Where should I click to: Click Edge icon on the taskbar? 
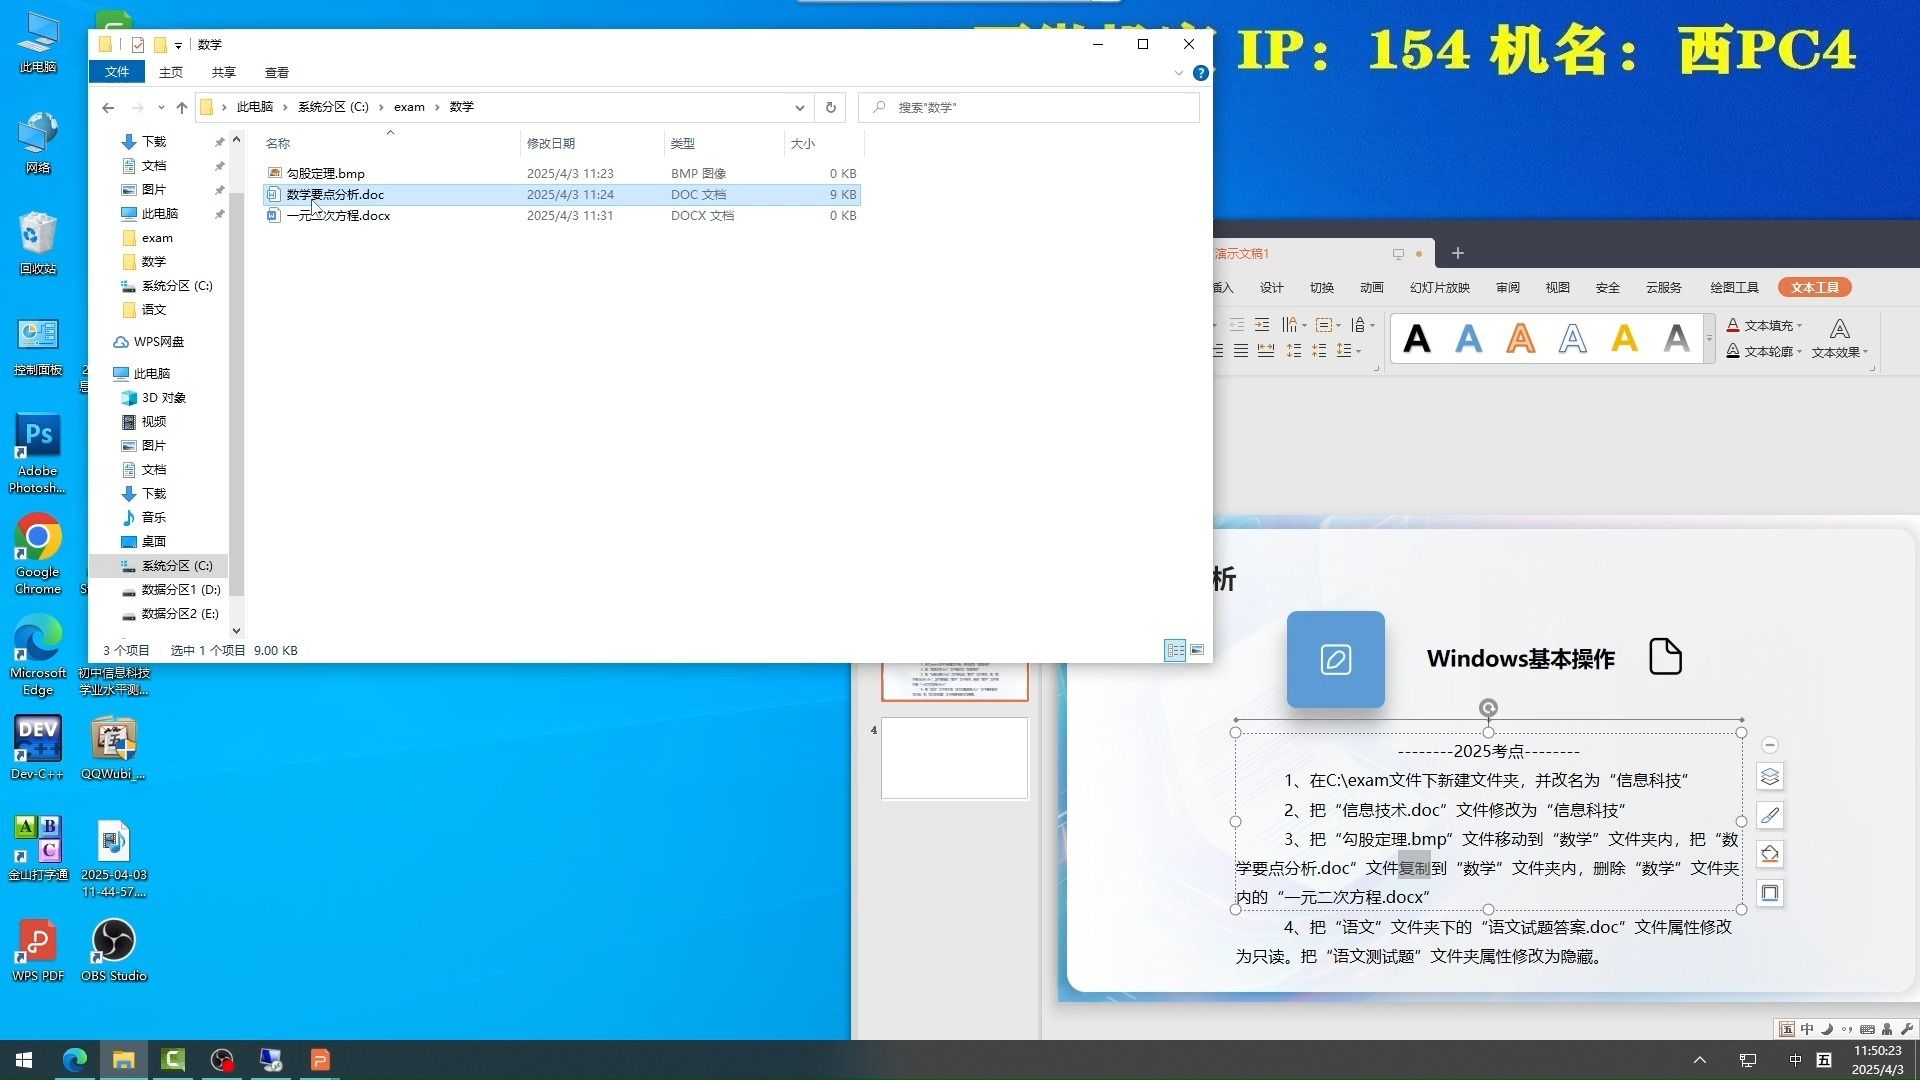[74, 1060]
